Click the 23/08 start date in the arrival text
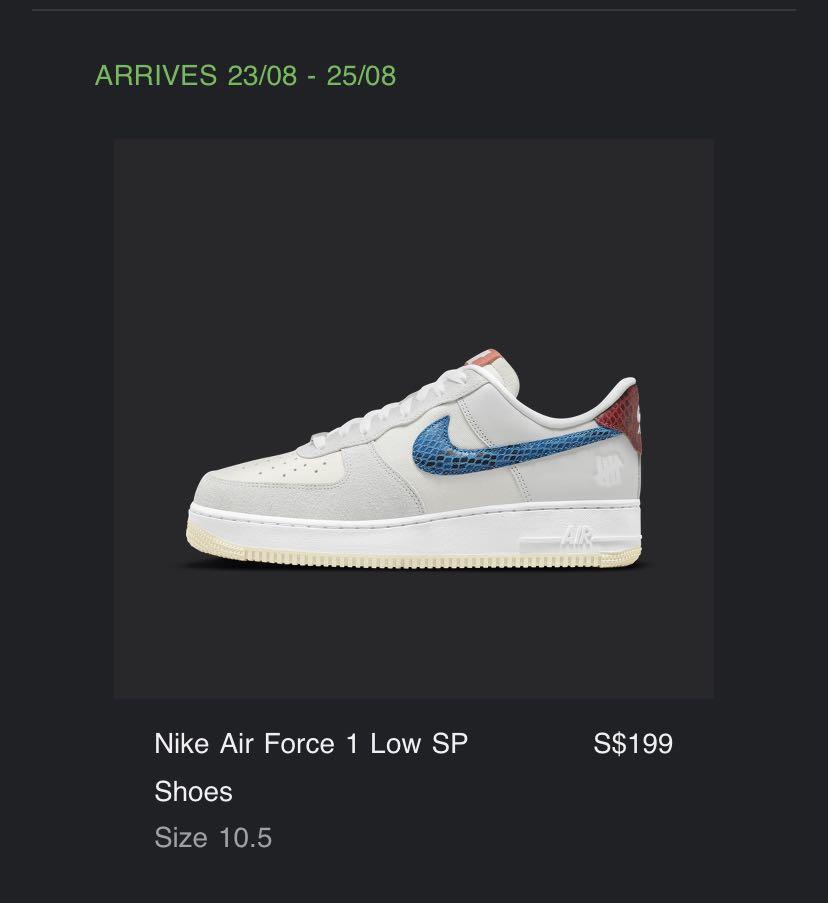828x903 pixels. pos(262,75)
